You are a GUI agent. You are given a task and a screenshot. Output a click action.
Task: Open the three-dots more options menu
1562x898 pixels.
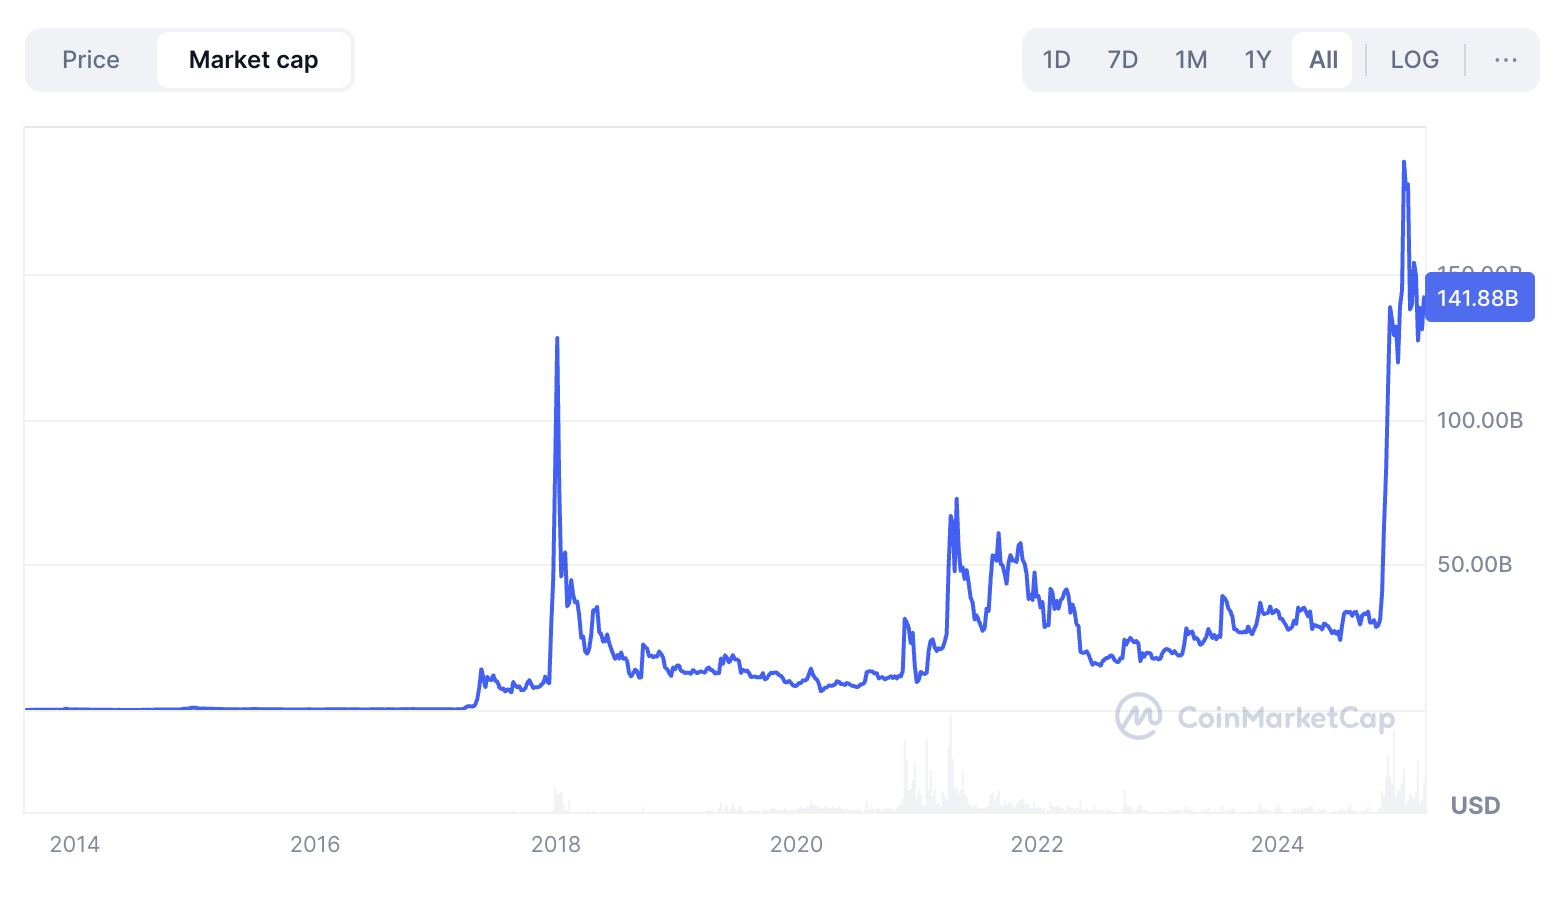(1505, 60)
